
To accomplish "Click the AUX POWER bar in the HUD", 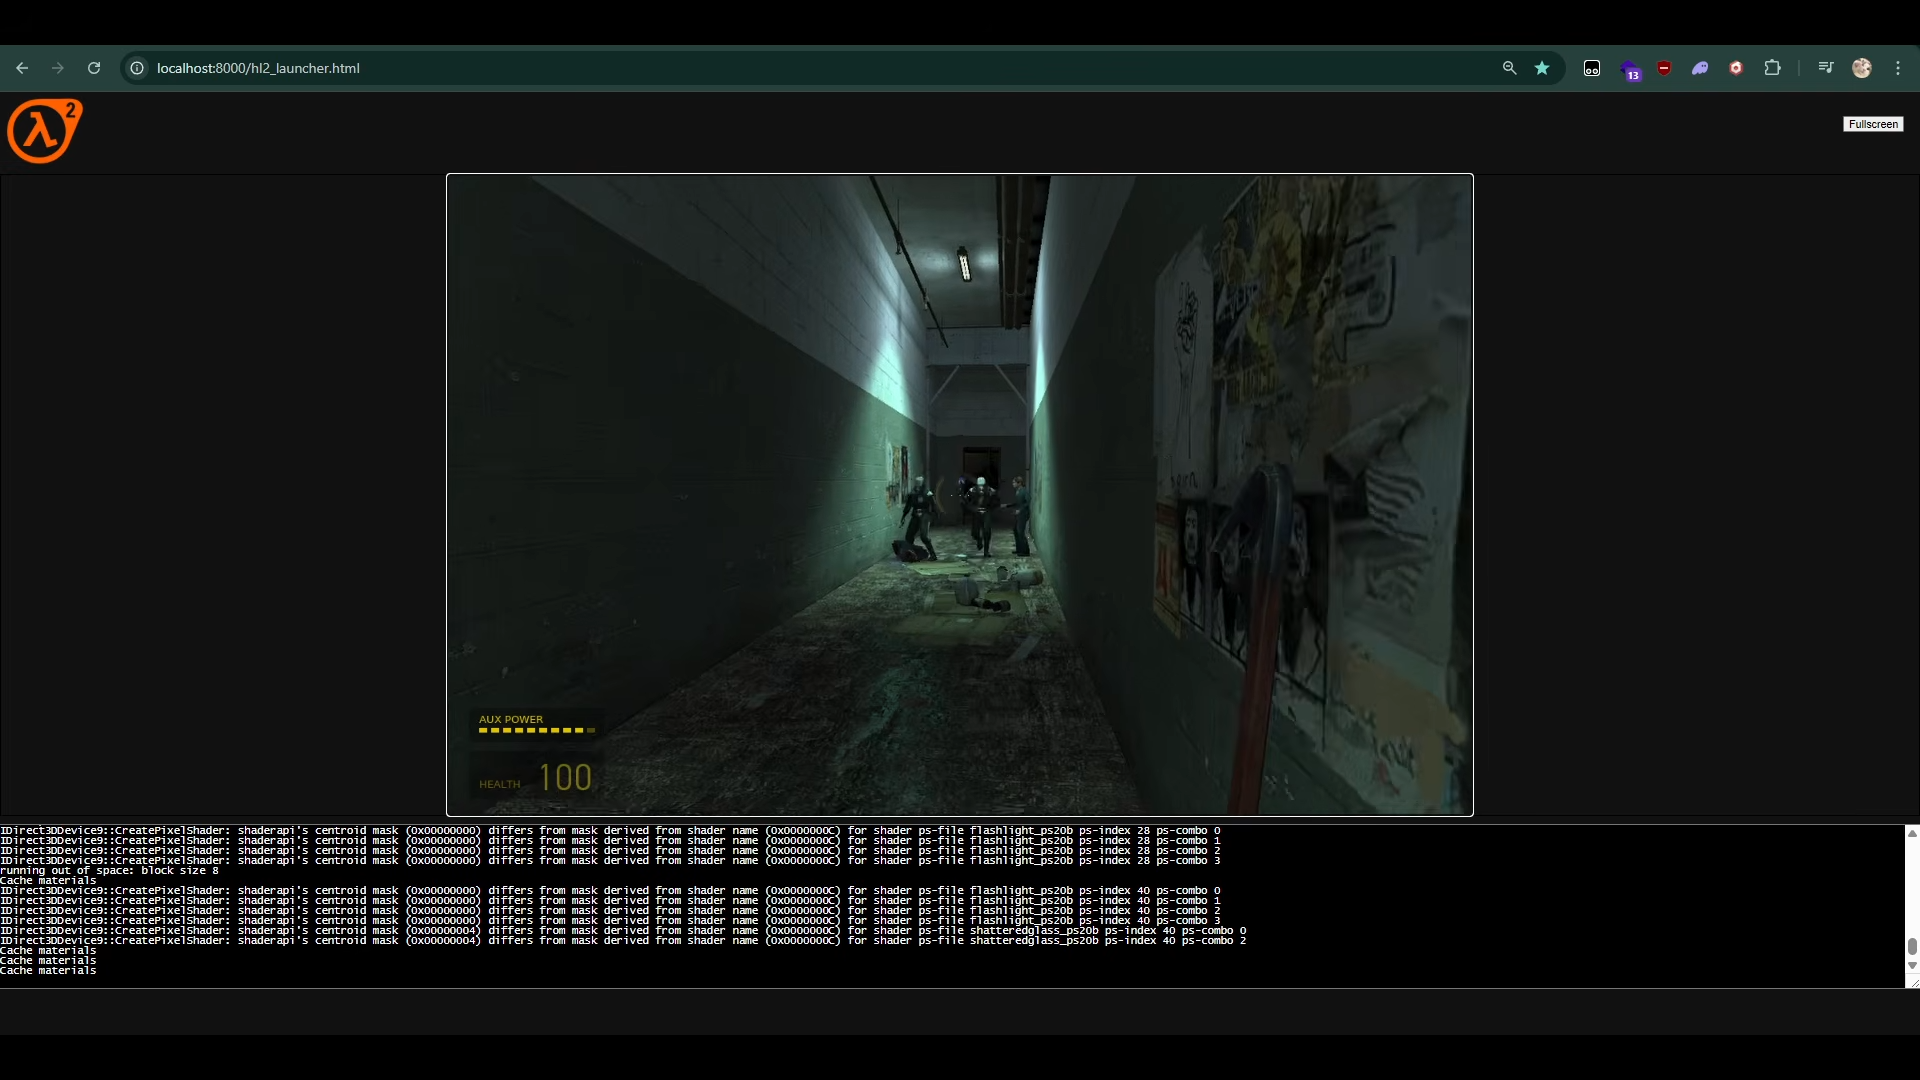I will coord(536,725).
